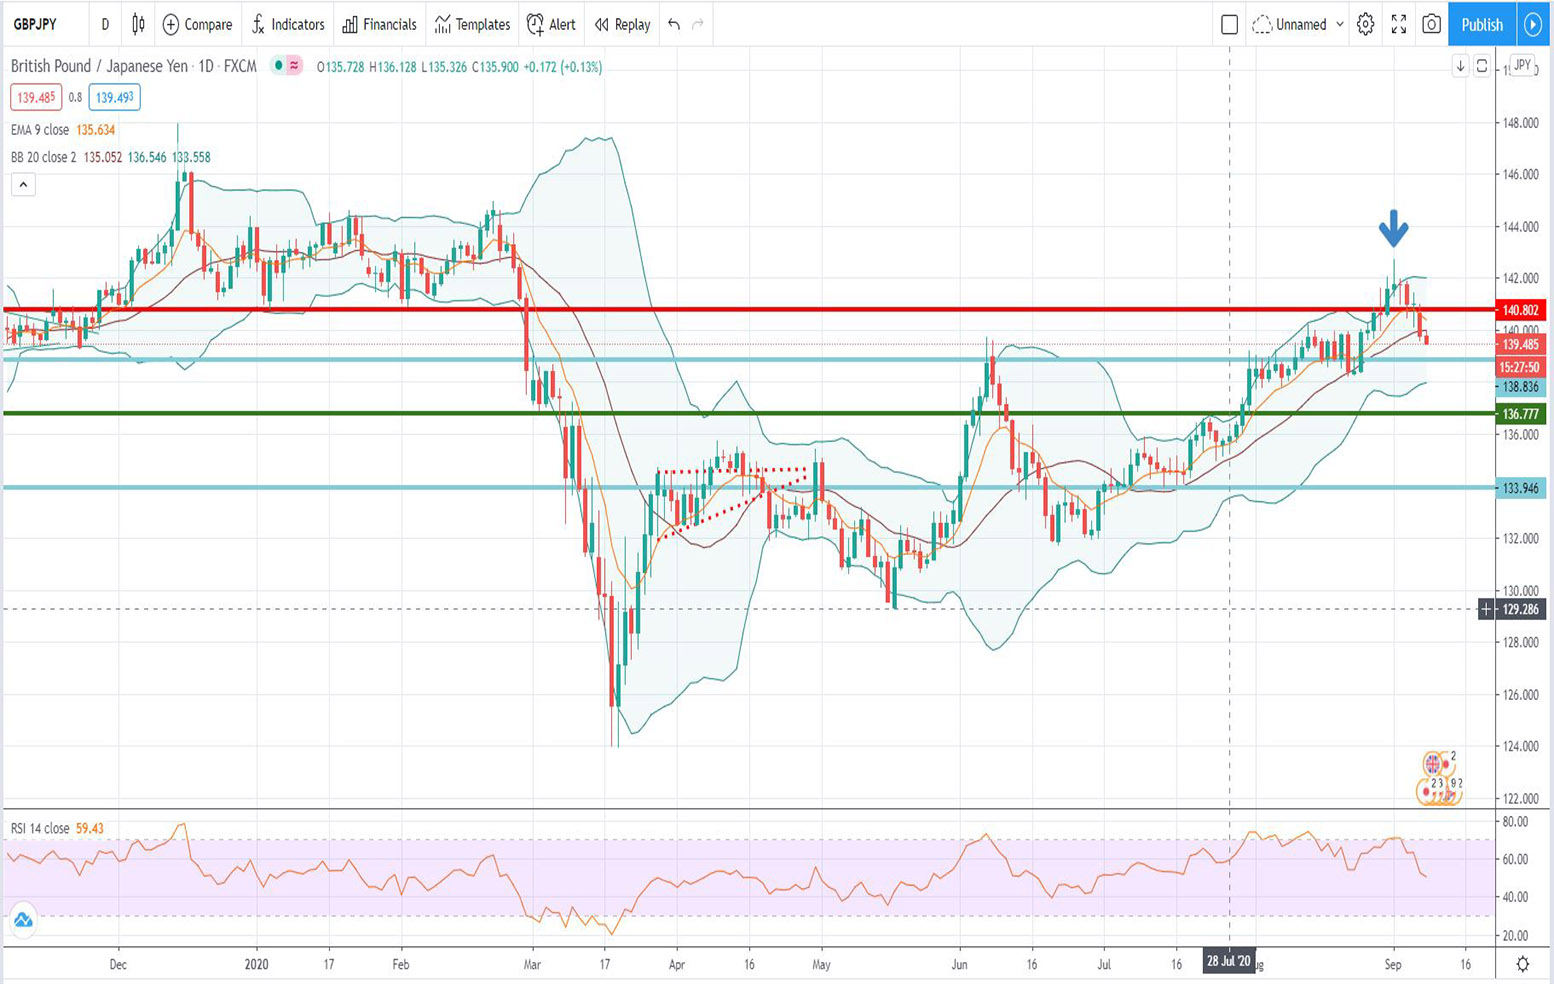Select the red 140.802 price level label
This screenshot has width=1554, height=984.
point(1520,310)
